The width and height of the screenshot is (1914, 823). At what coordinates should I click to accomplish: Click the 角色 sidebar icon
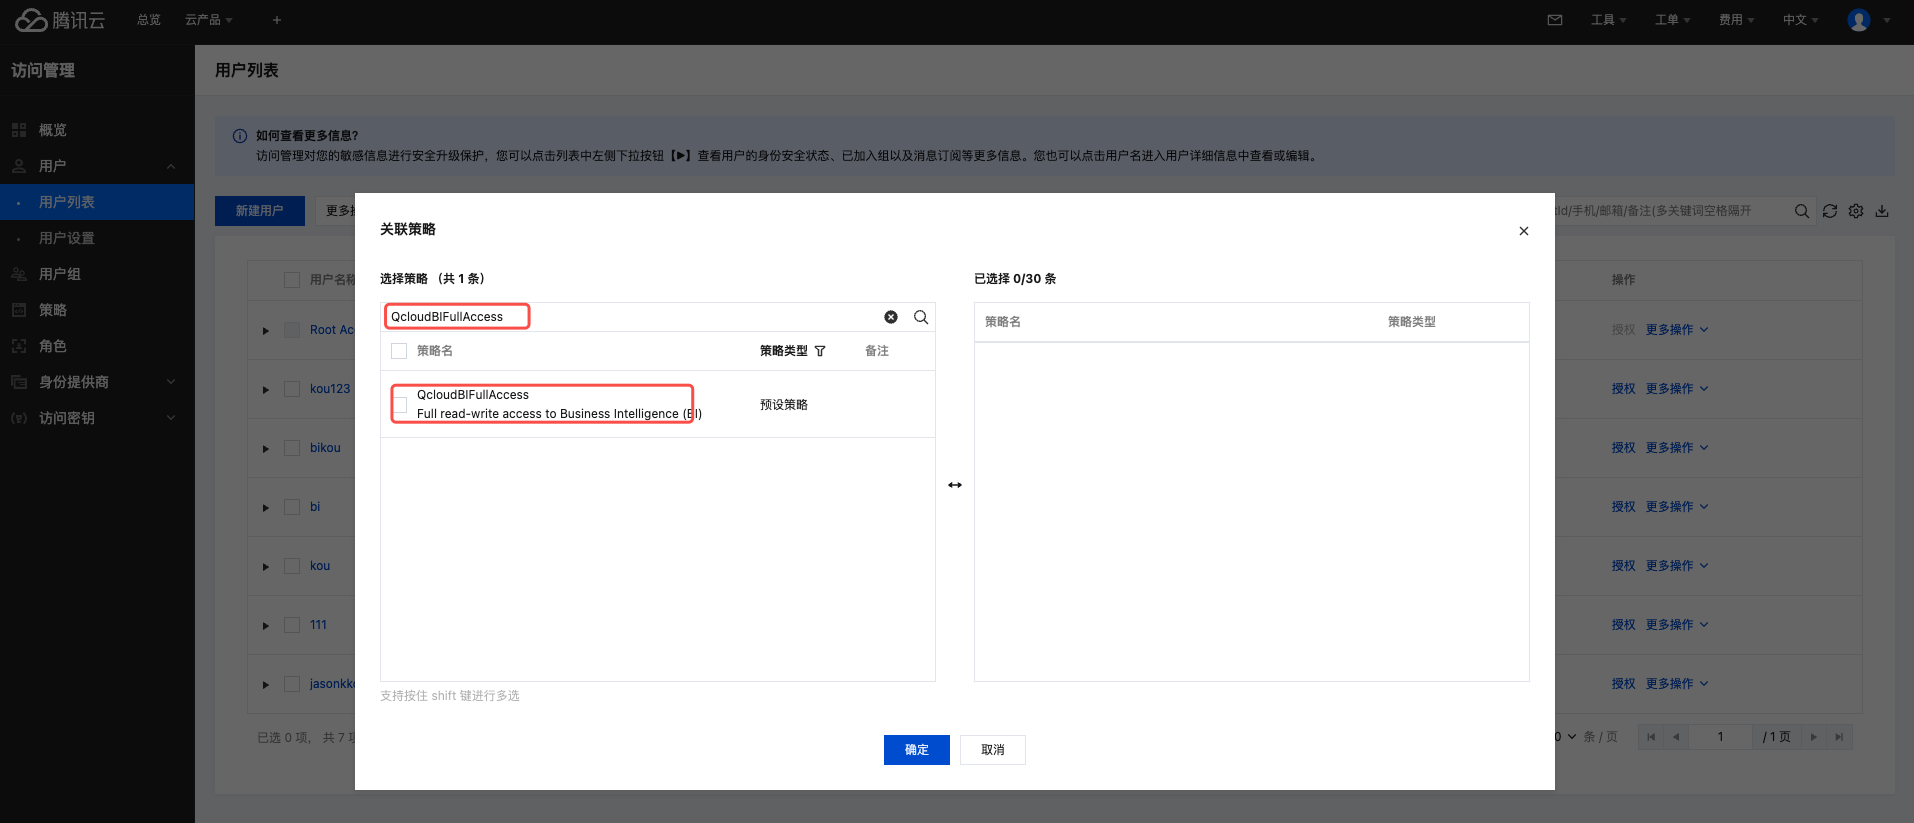coord(19,346)
